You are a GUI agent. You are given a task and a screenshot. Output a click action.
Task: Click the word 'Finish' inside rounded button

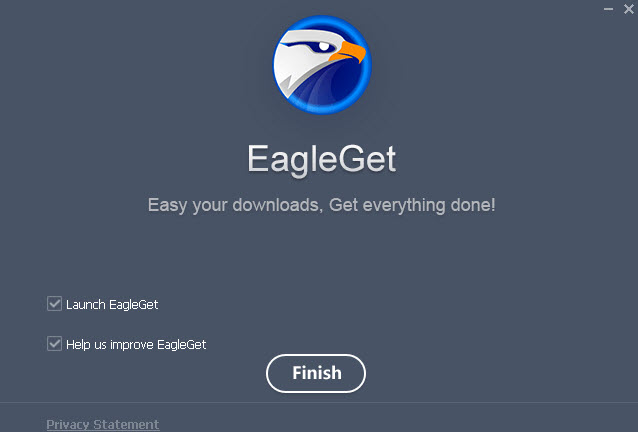[x=317, y=373]
